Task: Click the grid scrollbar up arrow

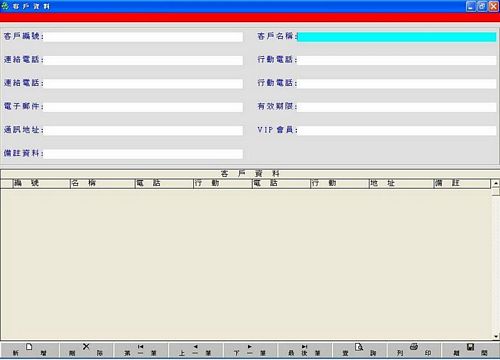Action: [496, 183]
